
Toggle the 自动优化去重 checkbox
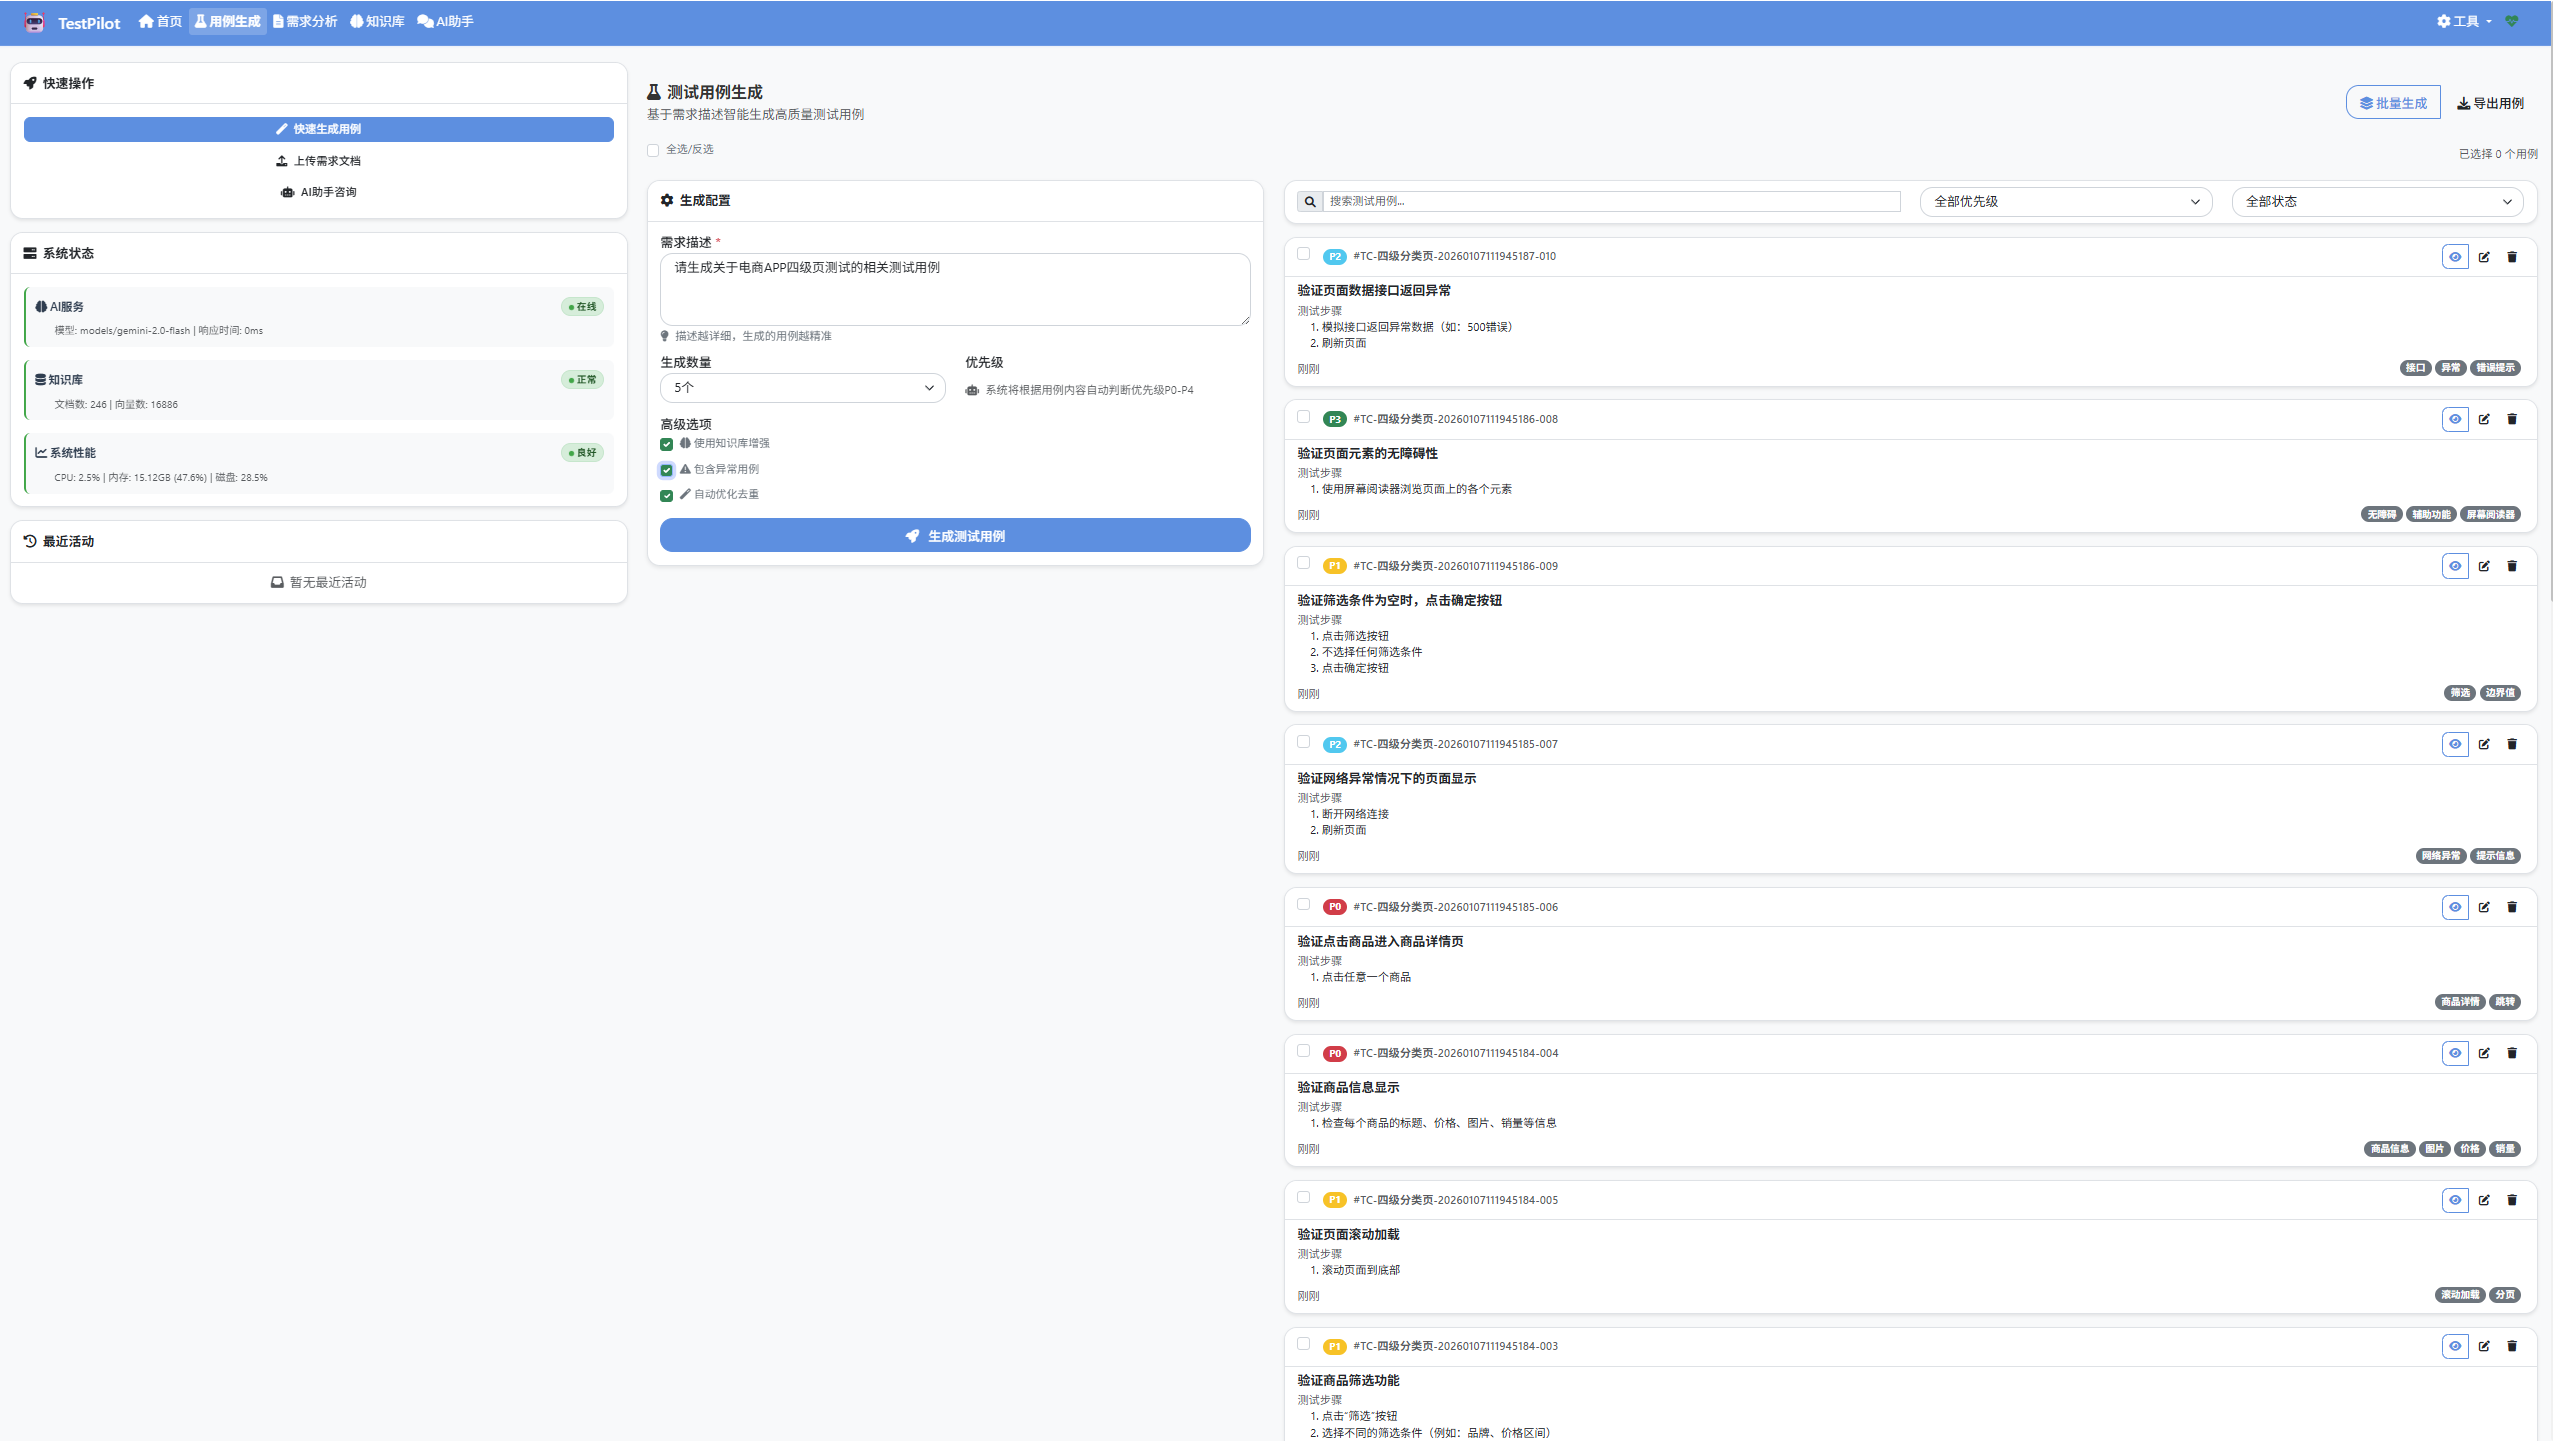666,495
